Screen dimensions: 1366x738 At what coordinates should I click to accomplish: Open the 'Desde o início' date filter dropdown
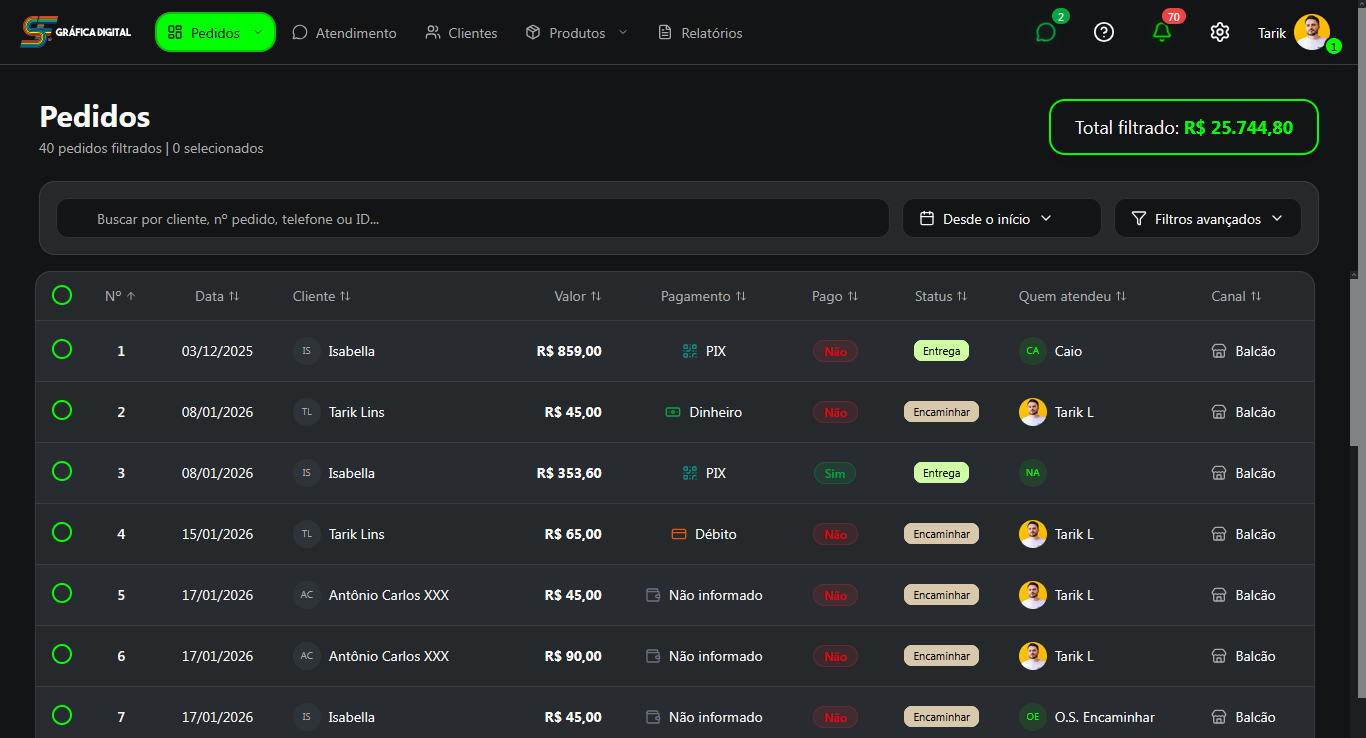click(x=1001, y=218)
